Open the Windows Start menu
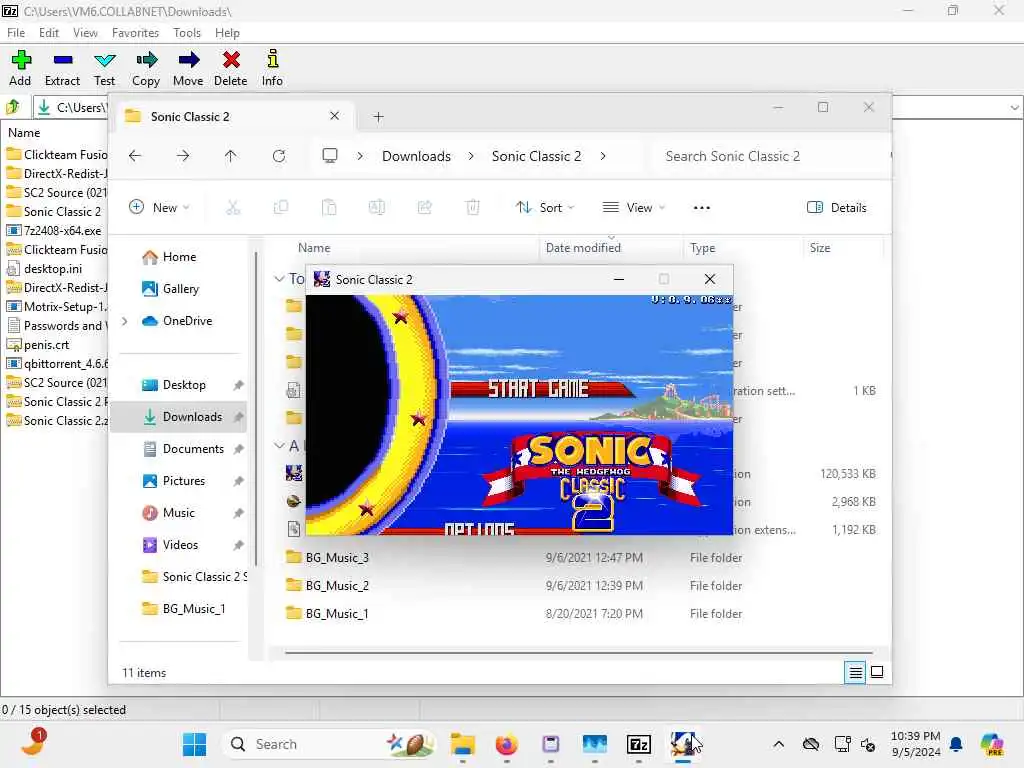1024x768 pixels. 194,744
